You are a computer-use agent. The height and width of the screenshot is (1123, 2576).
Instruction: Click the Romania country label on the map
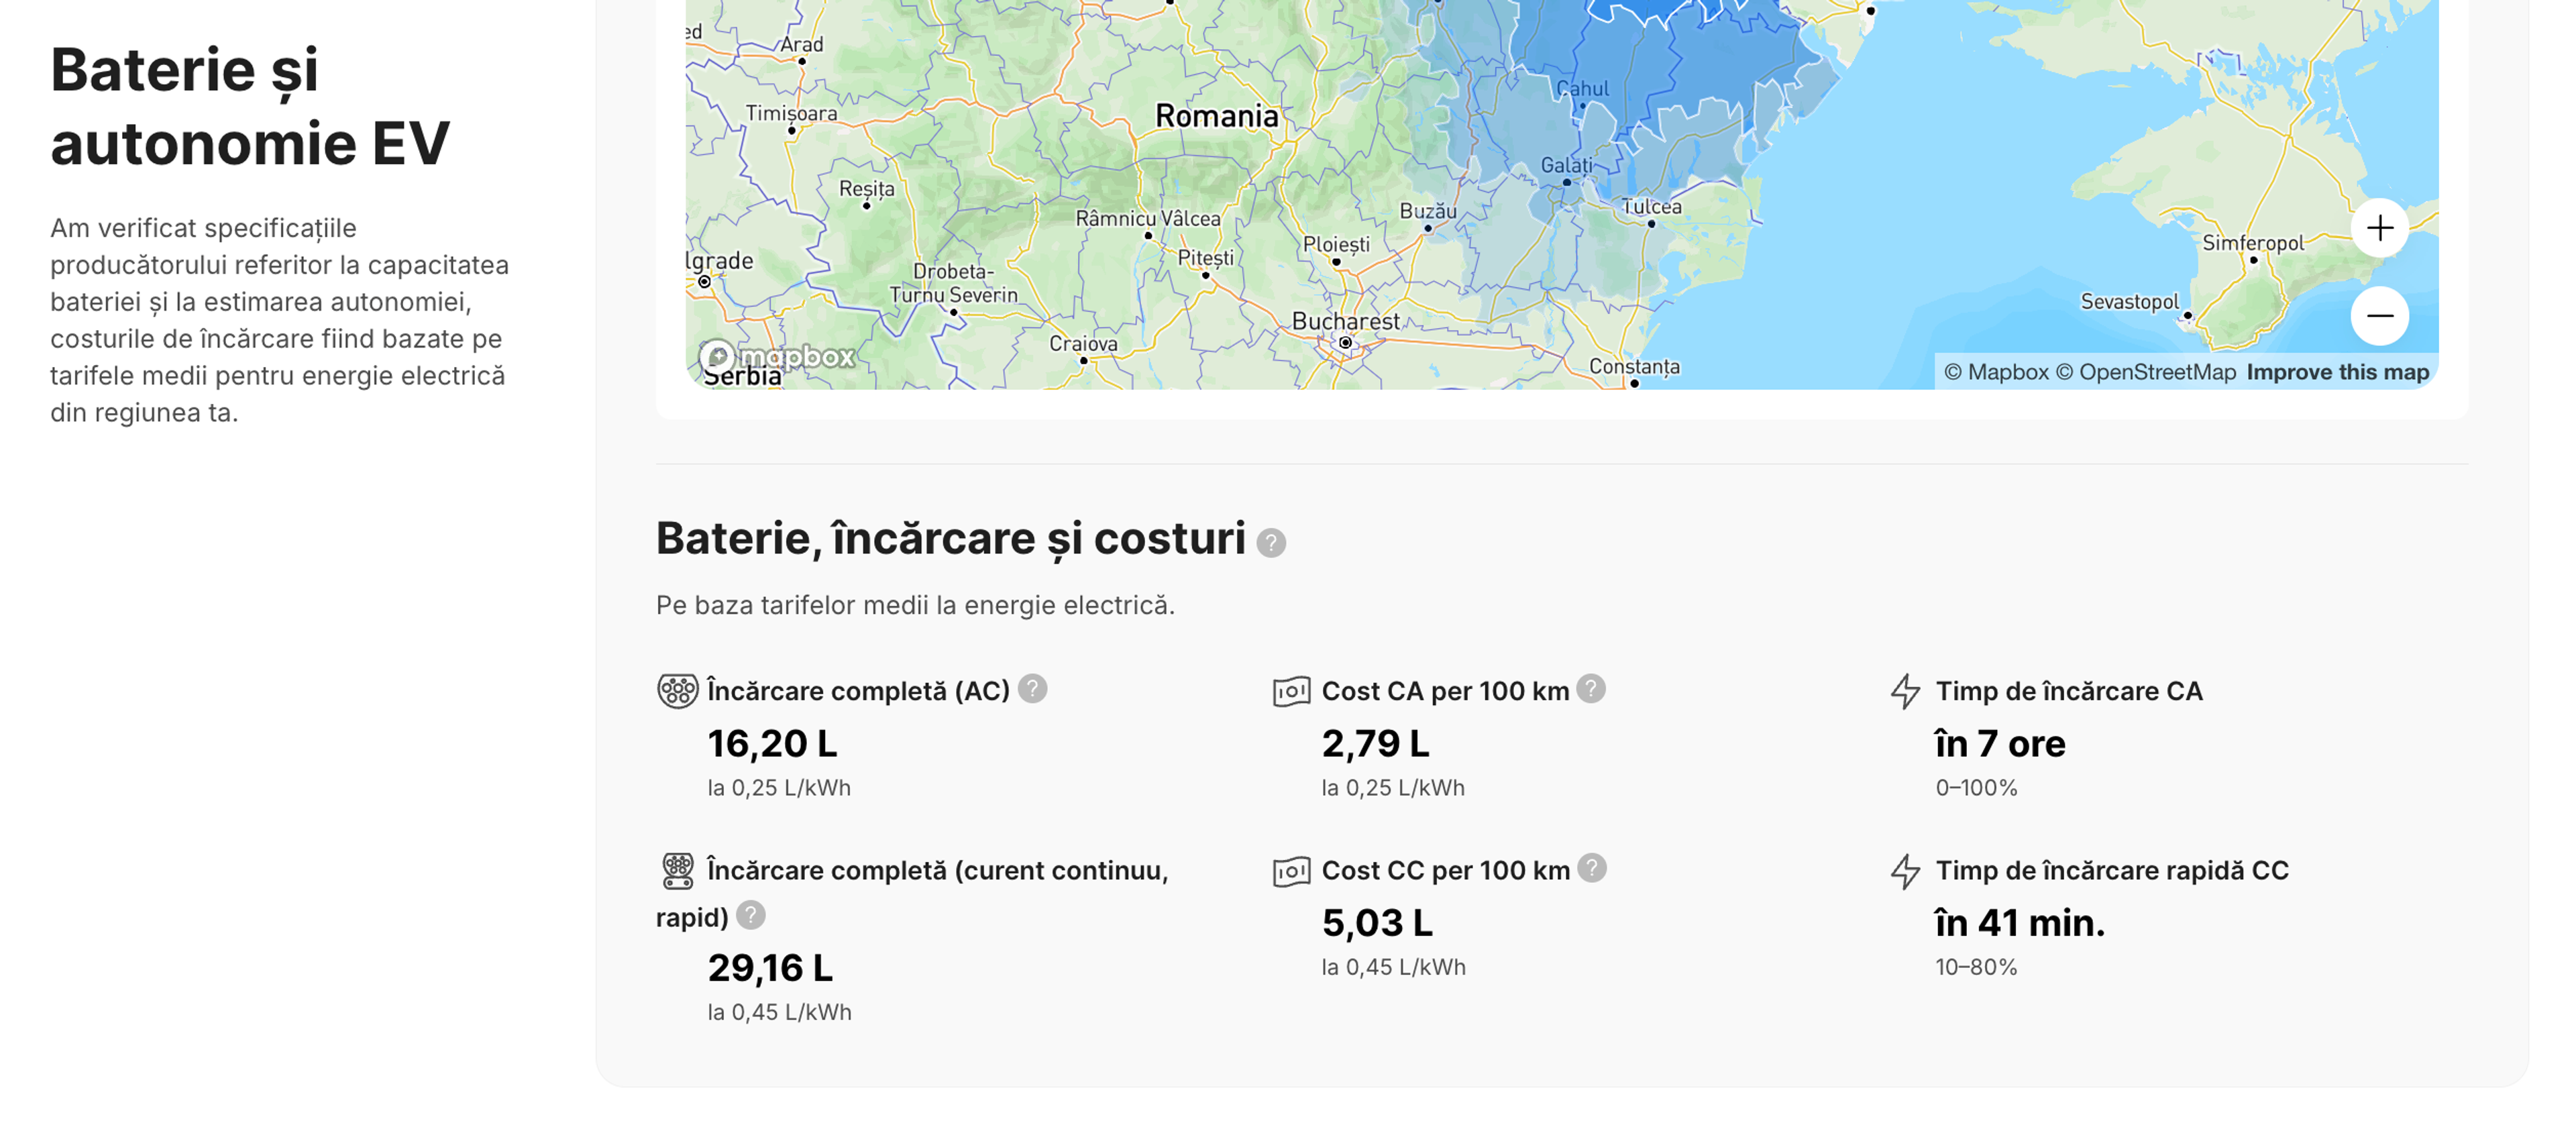pyautogui.click(x=1216, y=116)
